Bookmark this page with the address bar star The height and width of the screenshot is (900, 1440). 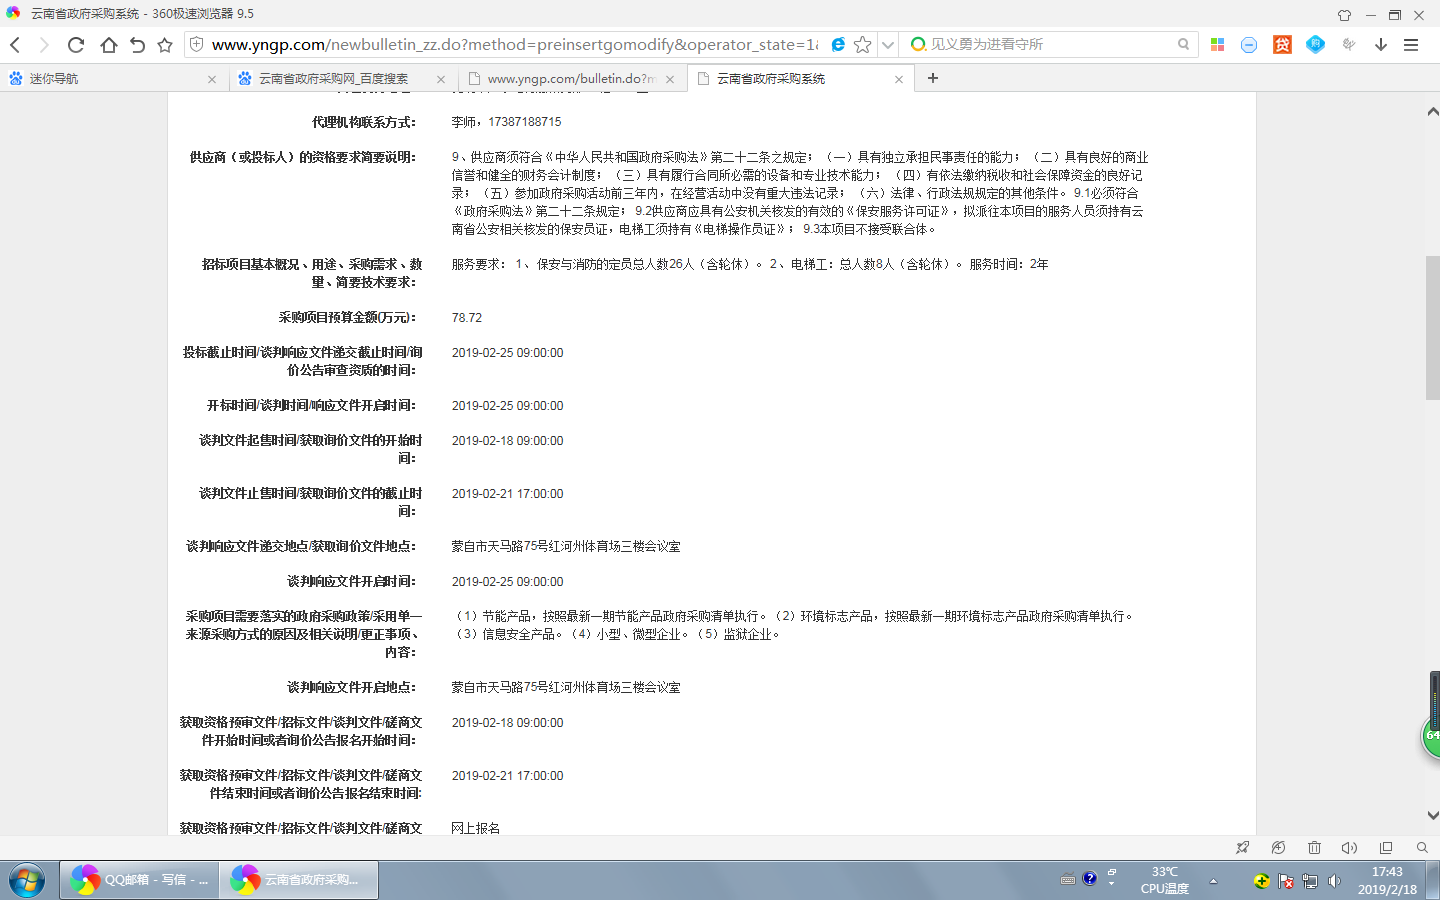pyautogui.click(x=862, y=45)
